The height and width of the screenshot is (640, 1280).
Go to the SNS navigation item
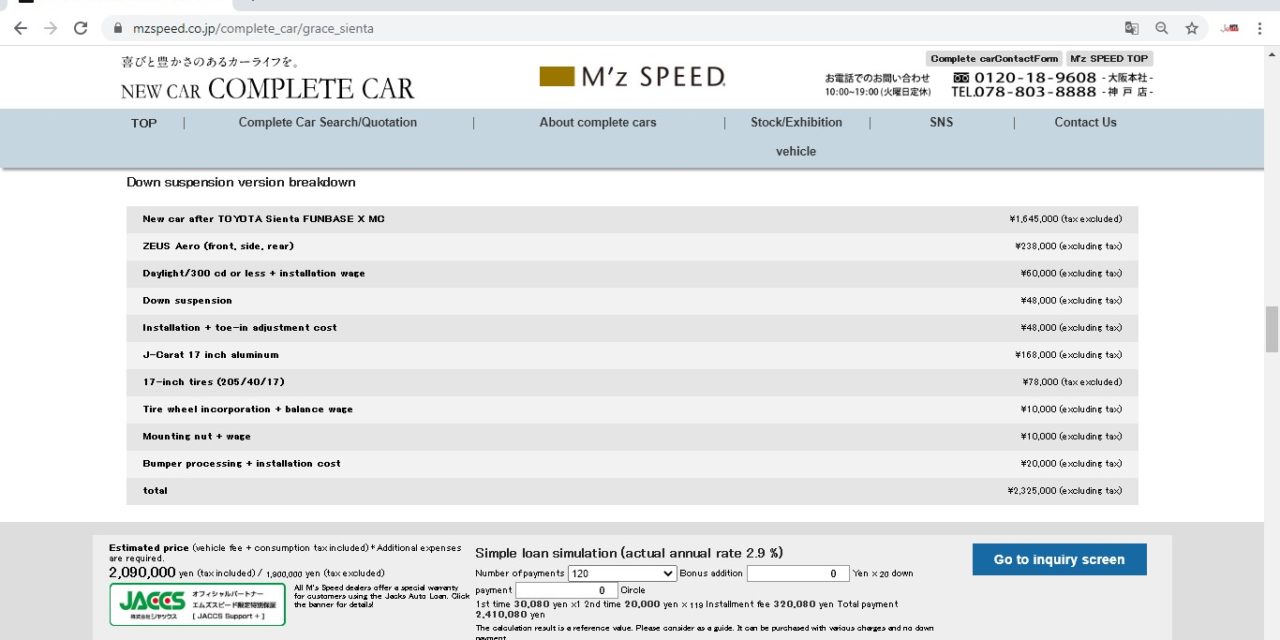(940, 122)
